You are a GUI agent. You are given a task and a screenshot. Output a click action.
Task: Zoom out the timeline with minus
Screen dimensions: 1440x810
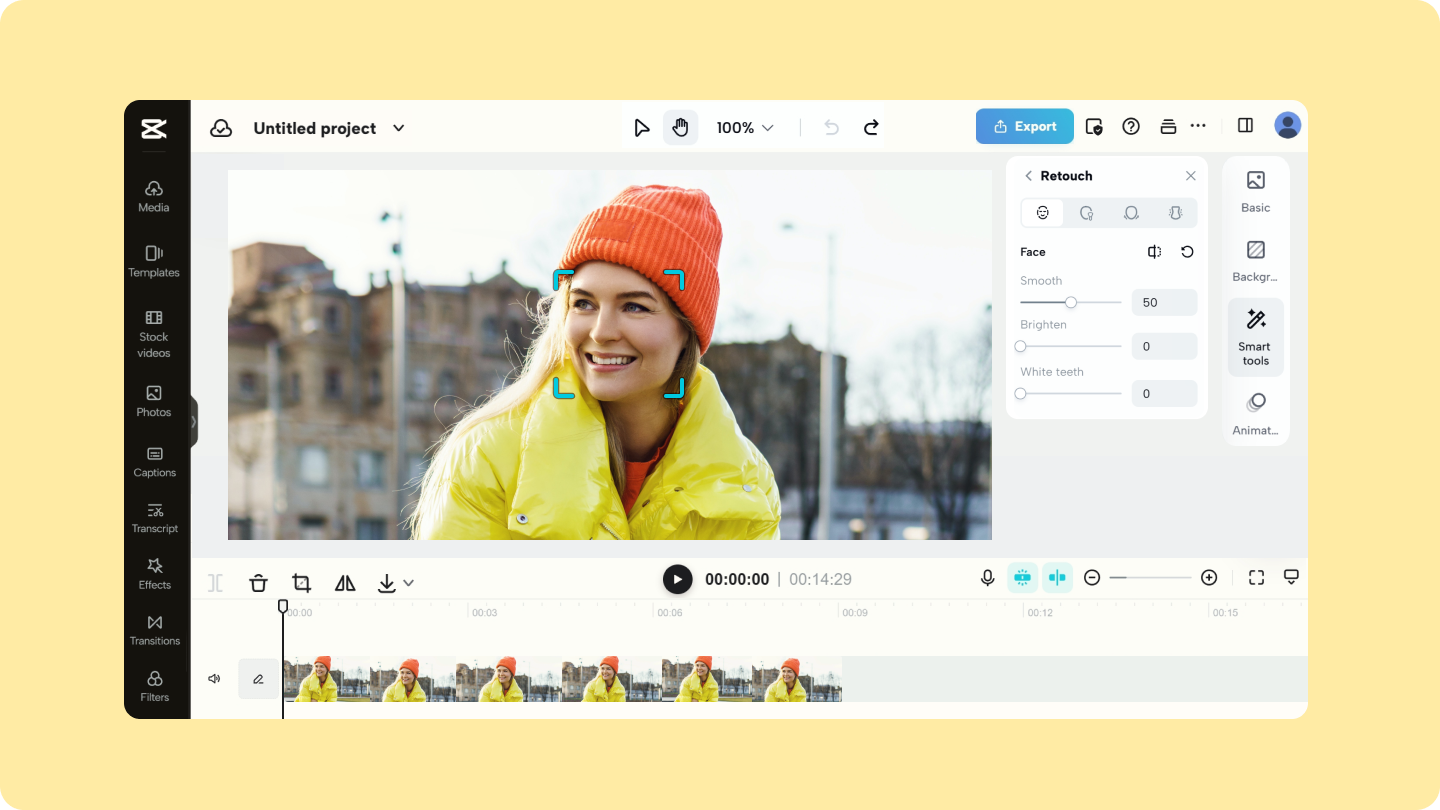point(1092,577)
